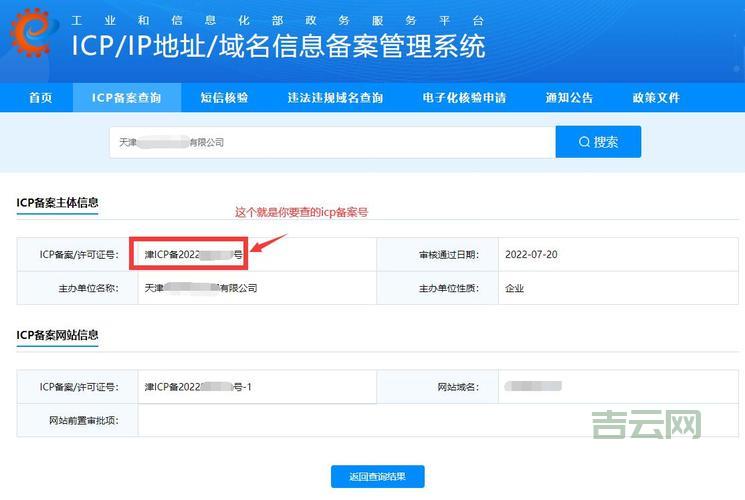Open 电子化核验申请 tab
Viewport: 745px width, 500px height.
pos(464,97)
